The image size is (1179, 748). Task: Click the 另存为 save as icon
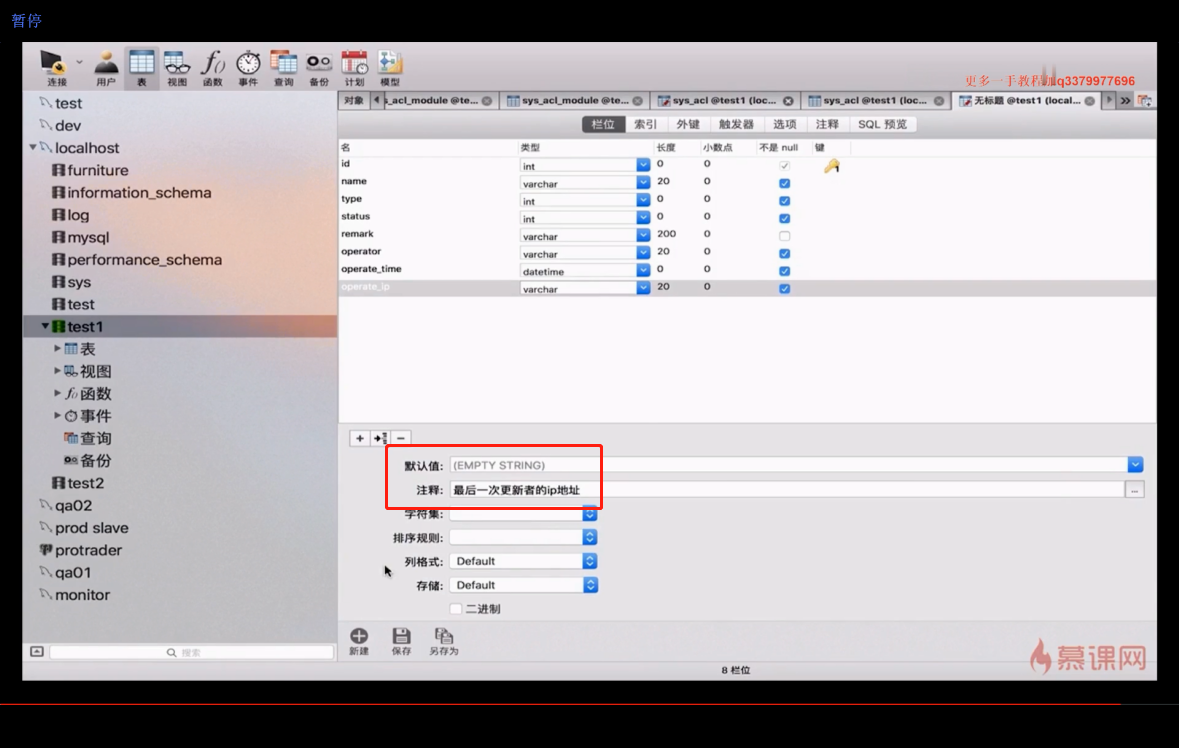[x=444, y=641]
